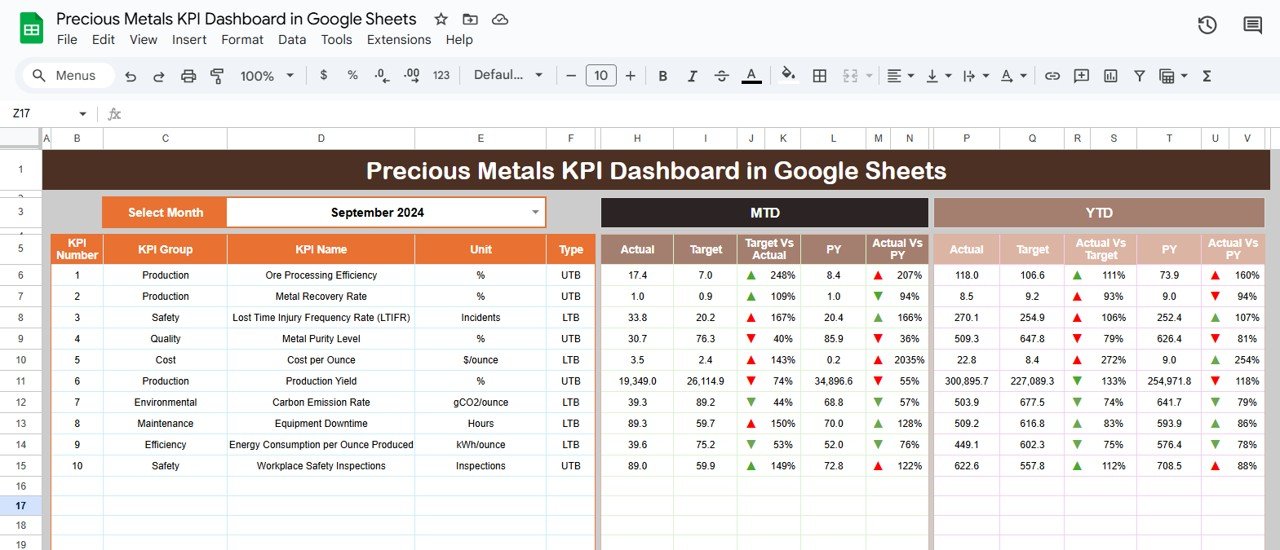Open the font family dropdown

[508, 75]
